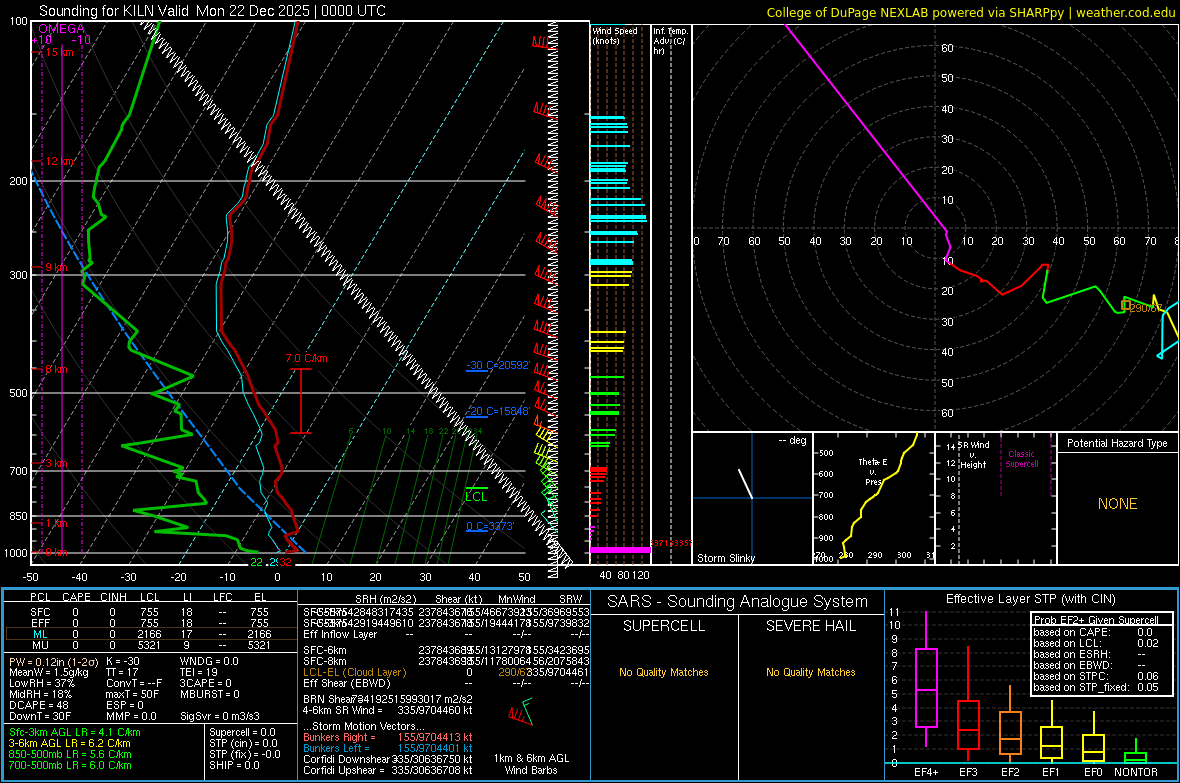Screen dimensions: 1180x783
Task: Open the SARS Sounding Analogue System header
Action: click(735, 601)
